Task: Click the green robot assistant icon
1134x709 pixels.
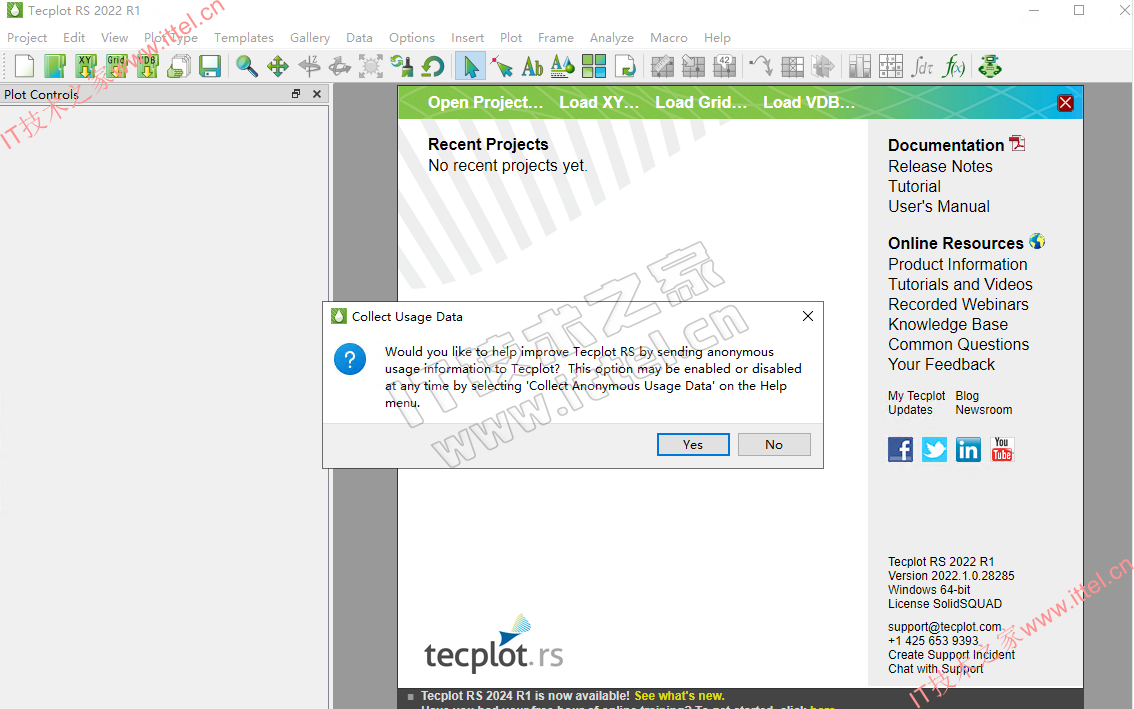Action: [990, 67]
